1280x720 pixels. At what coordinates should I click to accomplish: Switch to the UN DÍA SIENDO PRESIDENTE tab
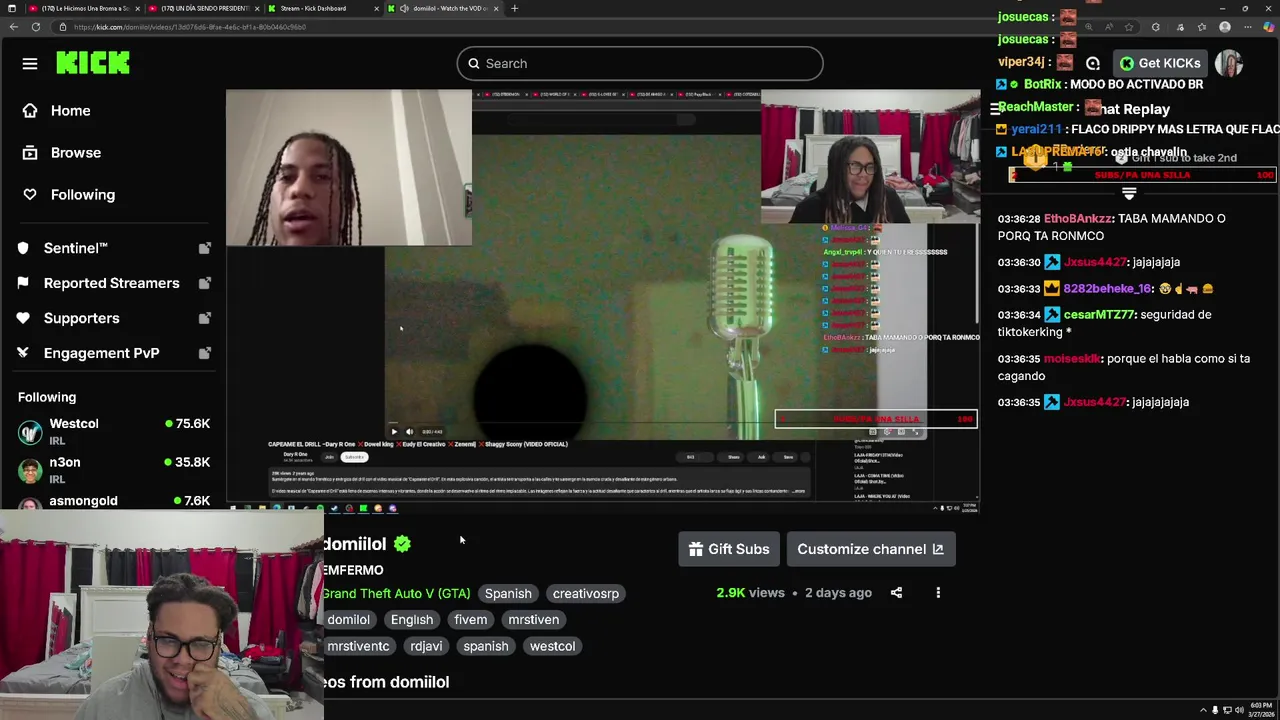click(203, 8)
